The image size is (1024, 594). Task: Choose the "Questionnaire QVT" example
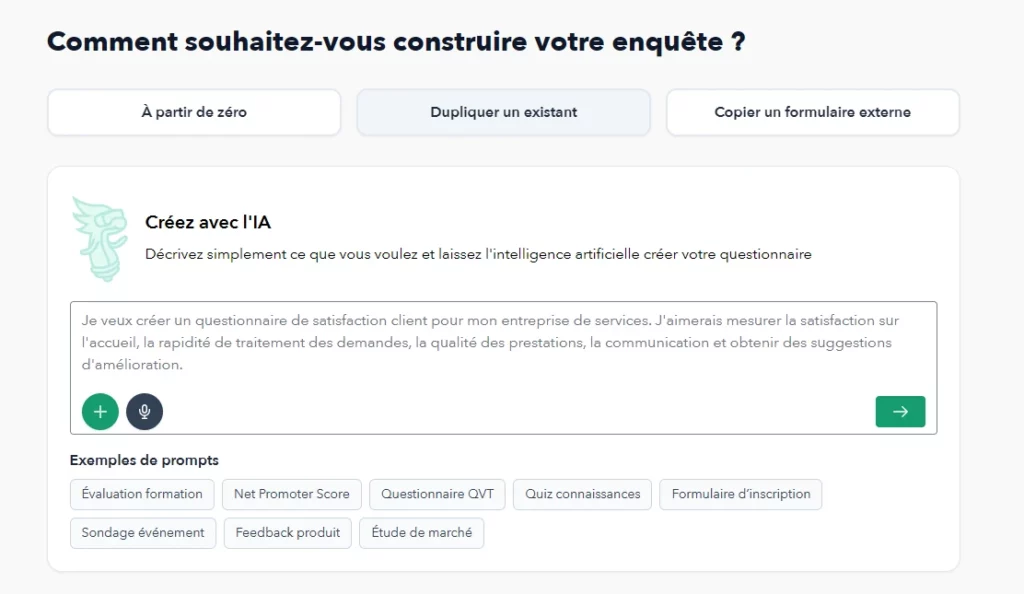pyautogui.click(x=437, y=493)
